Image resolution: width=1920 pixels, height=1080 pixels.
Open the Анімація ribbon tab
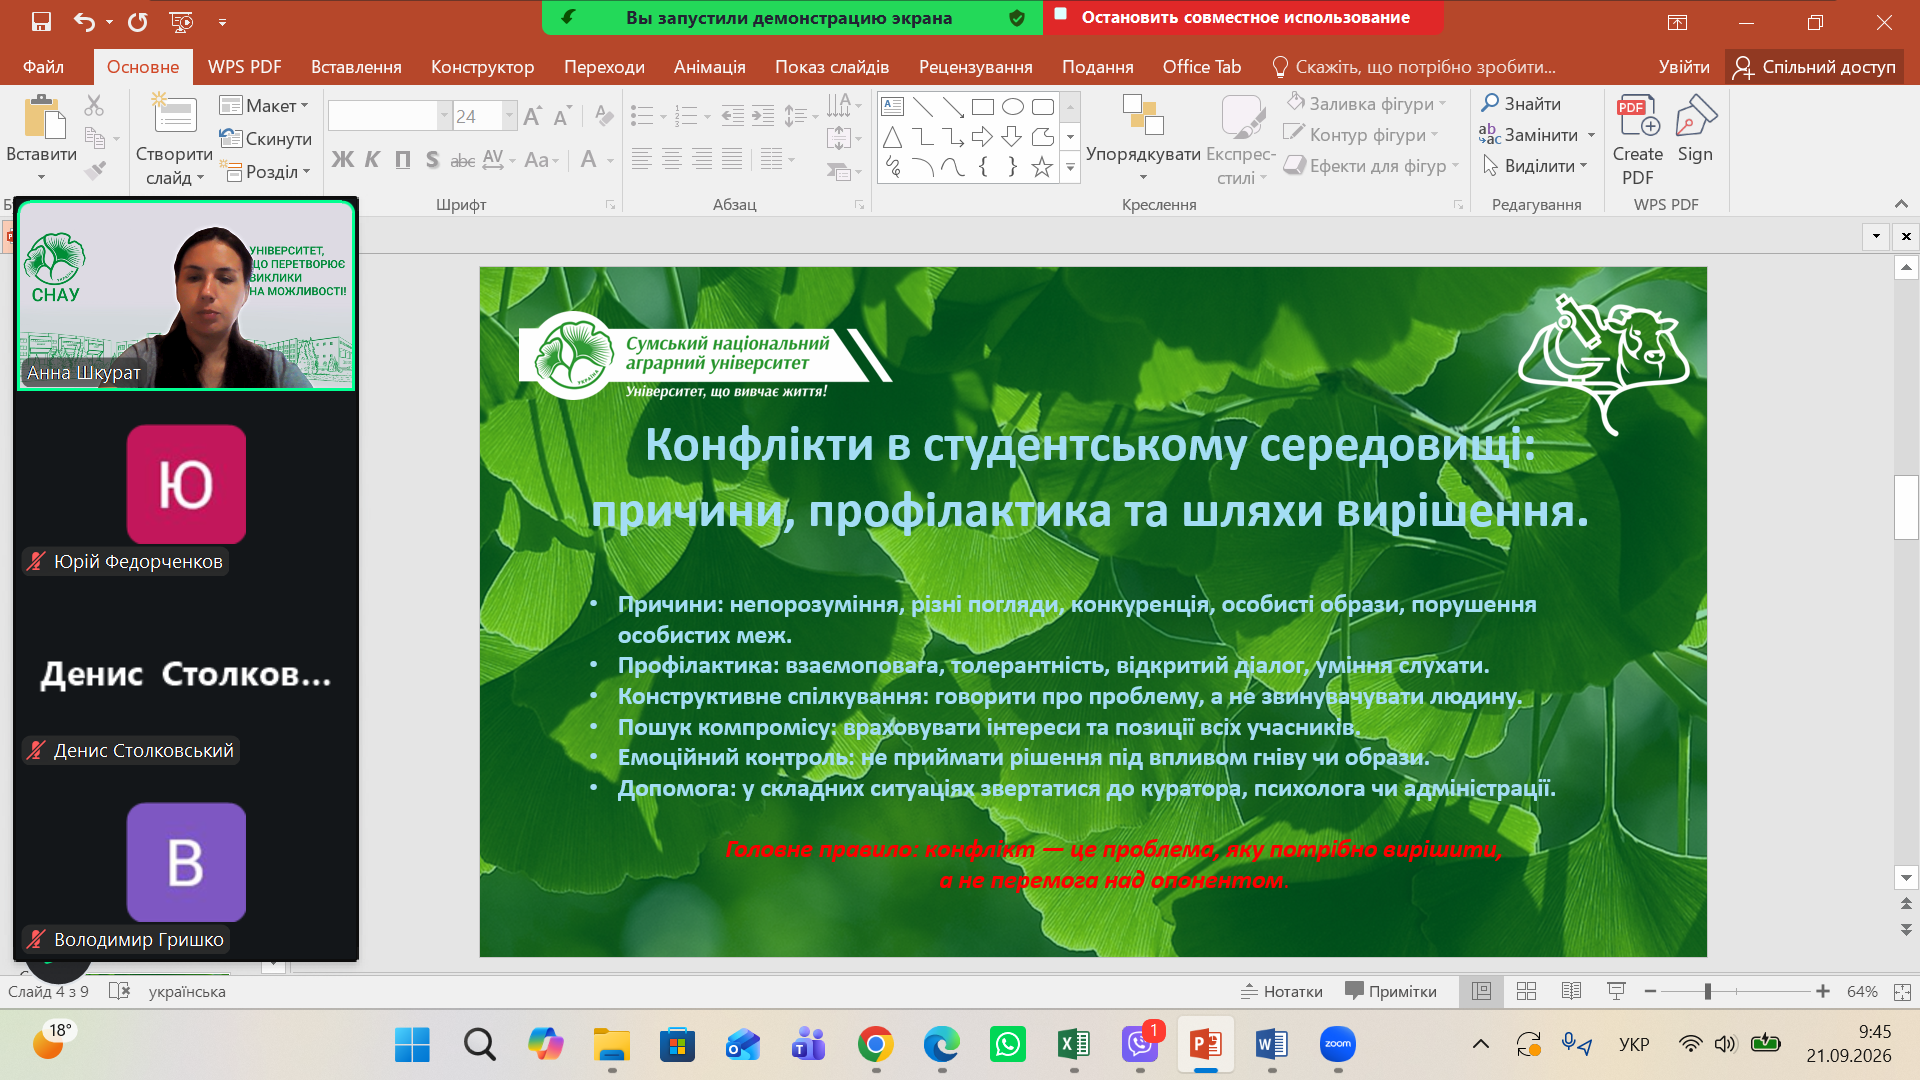pyautogui.click(x=709, y=67)
